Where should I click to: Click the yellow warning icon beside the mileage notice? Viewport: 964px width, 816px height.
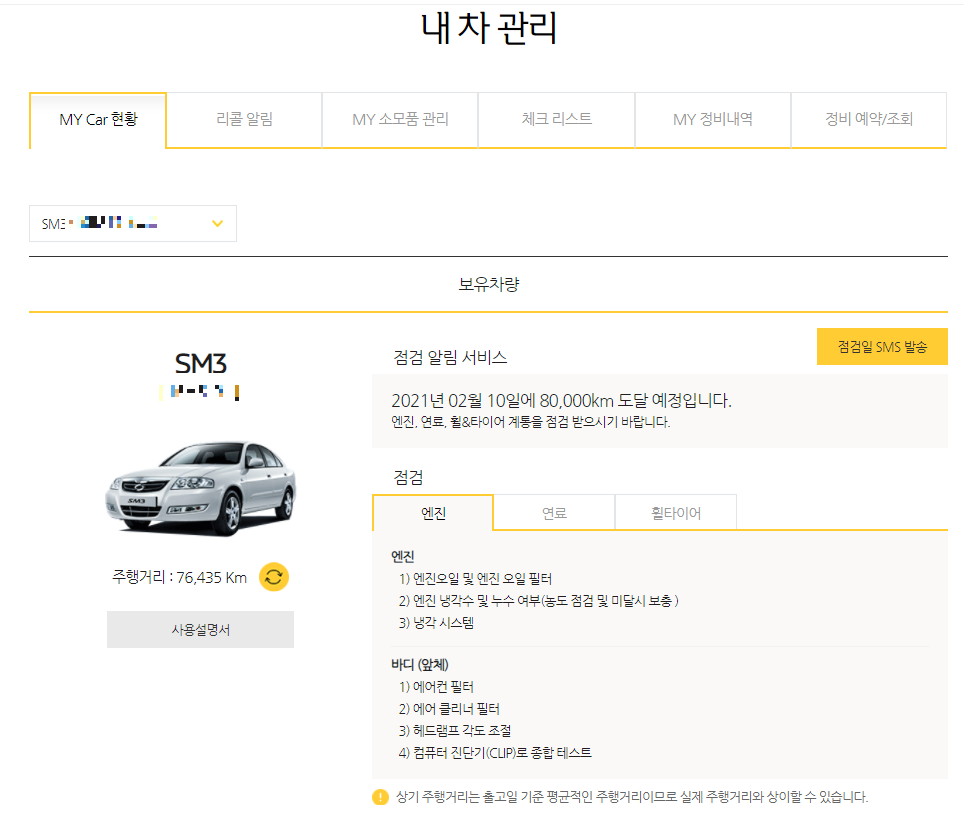pos(381,797)
